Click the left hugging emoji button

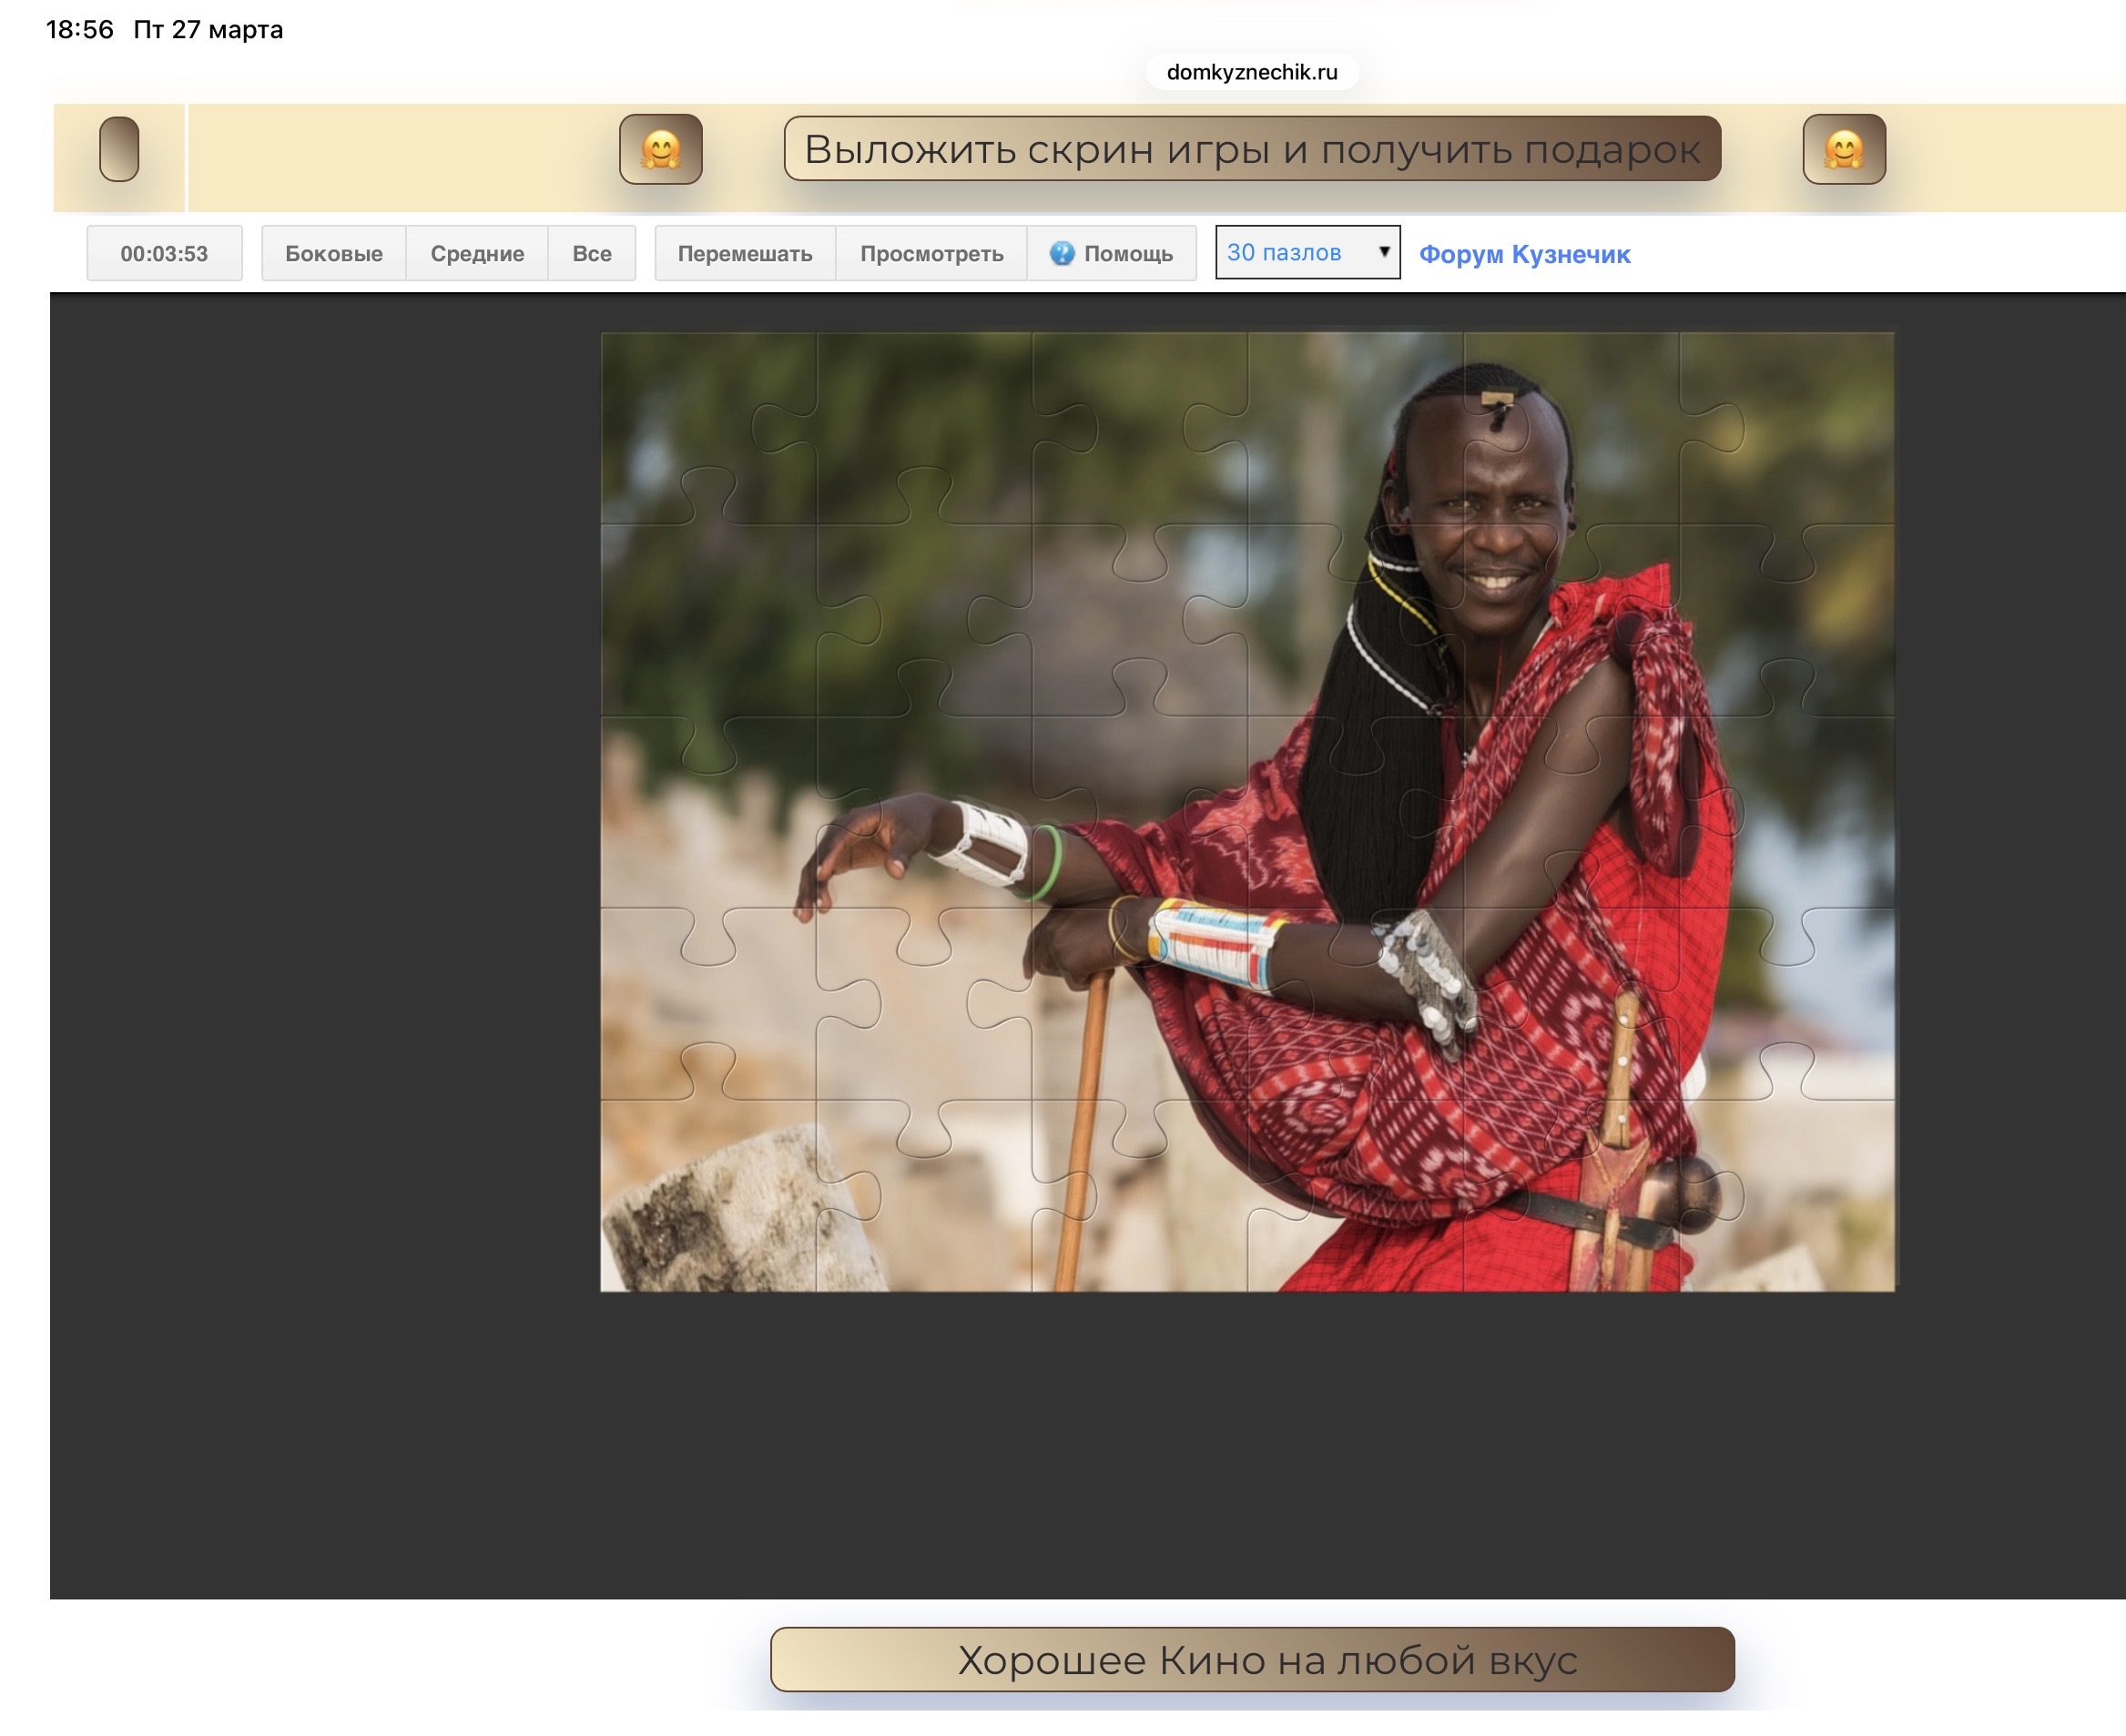pyautogui.click(x=660, y=149)
